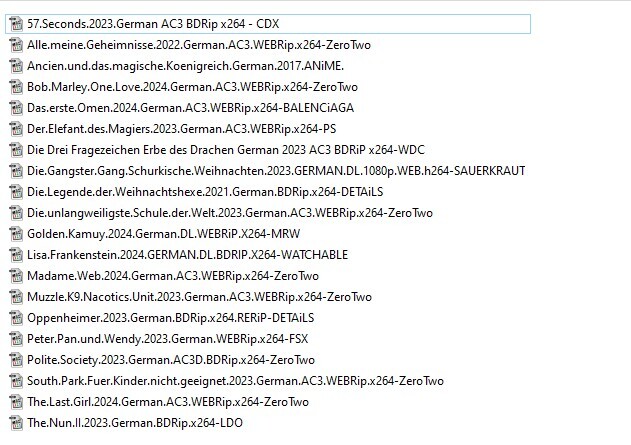Select The.Nun.II.2023.German.BDRip.x264-LDO name
Image resolution: width=631 pixels, height=445 pixels.
[135, 423]
